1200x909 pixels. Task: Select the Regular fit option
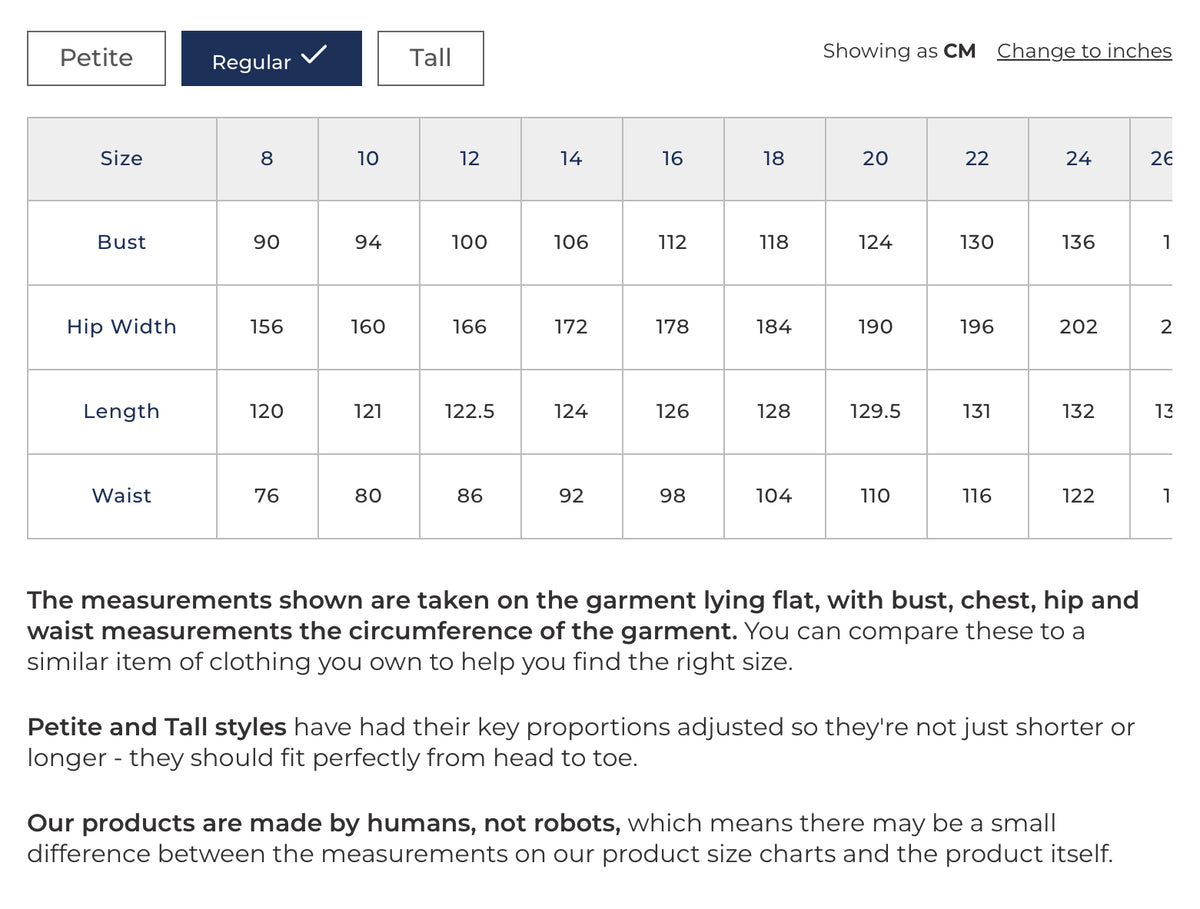(271, 58)
